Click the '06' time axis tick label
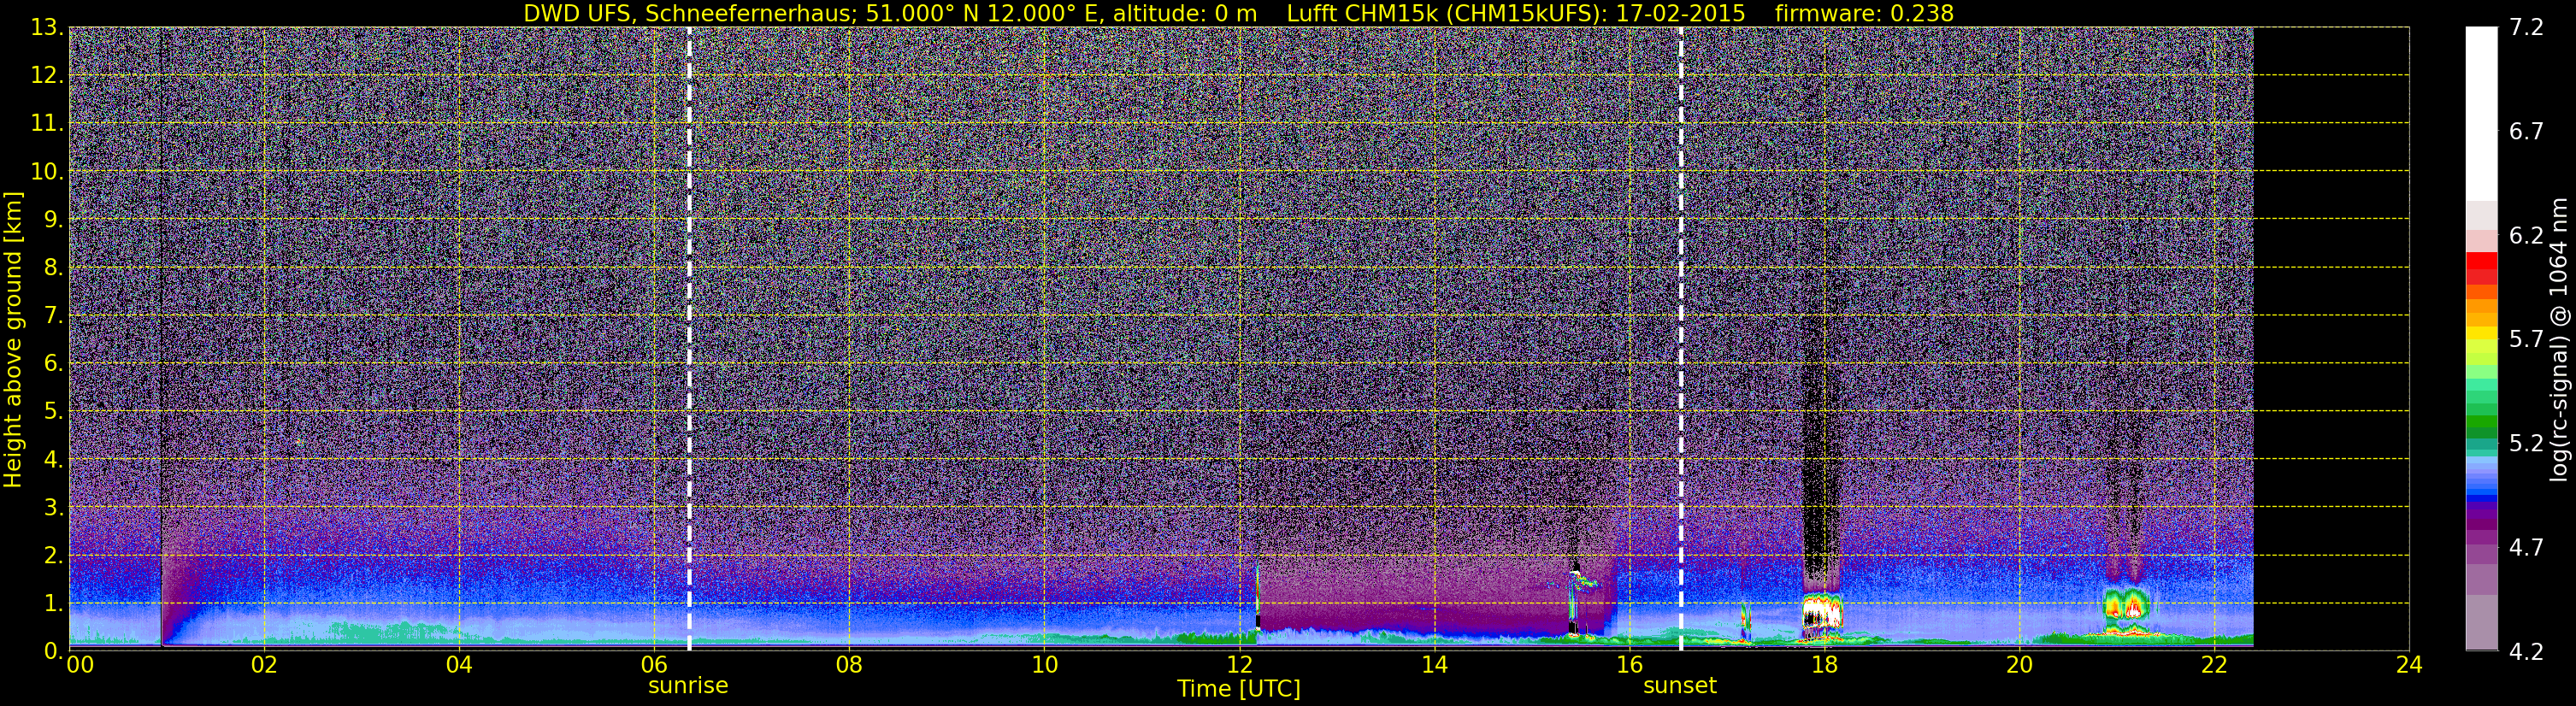Screen dimensions: 2576x706 pyautogui.click(x=654, y=665)
